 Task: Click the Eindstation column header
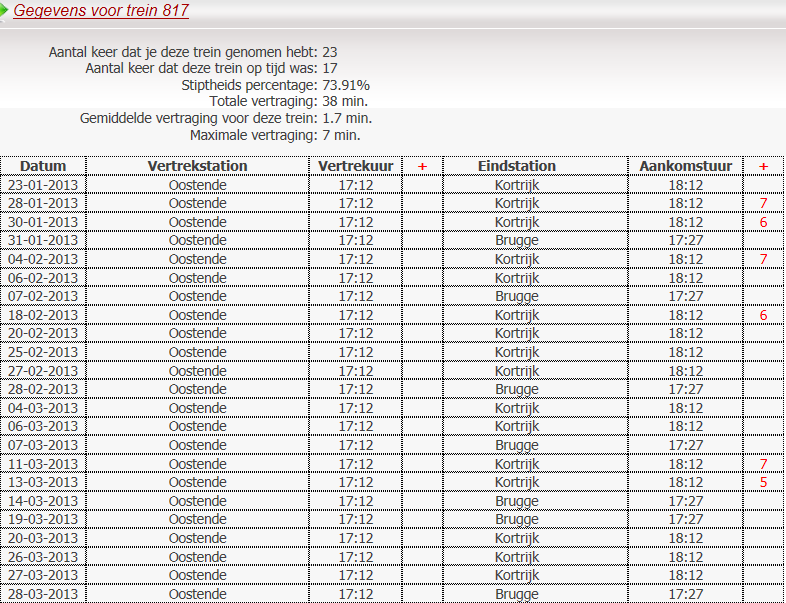pyautogui.click(x=517, y=166)
